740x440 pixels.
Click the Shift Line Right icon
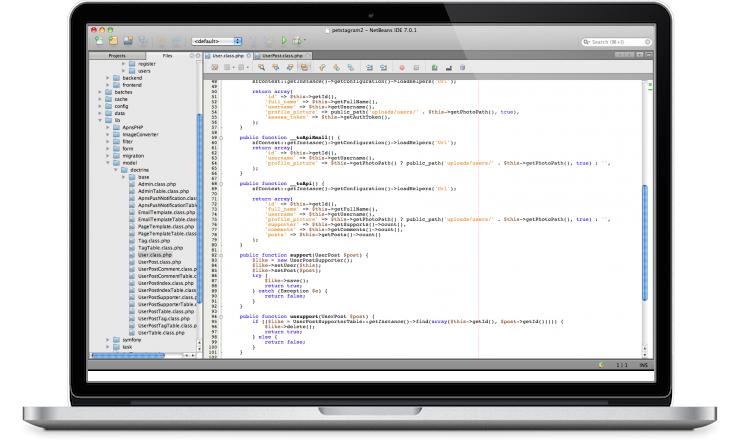pos(383,68)
